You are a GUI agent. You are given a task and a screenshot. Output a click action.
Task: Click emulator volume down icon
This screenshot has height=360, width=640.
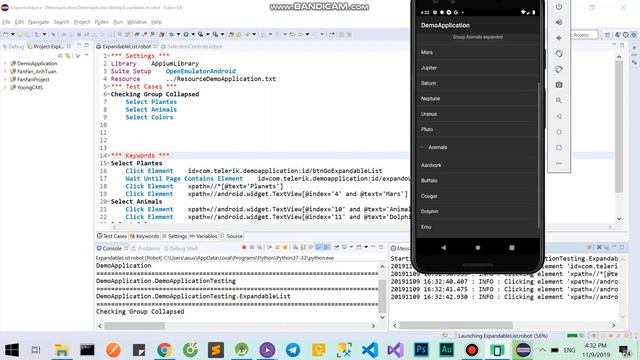click(559, 38)
